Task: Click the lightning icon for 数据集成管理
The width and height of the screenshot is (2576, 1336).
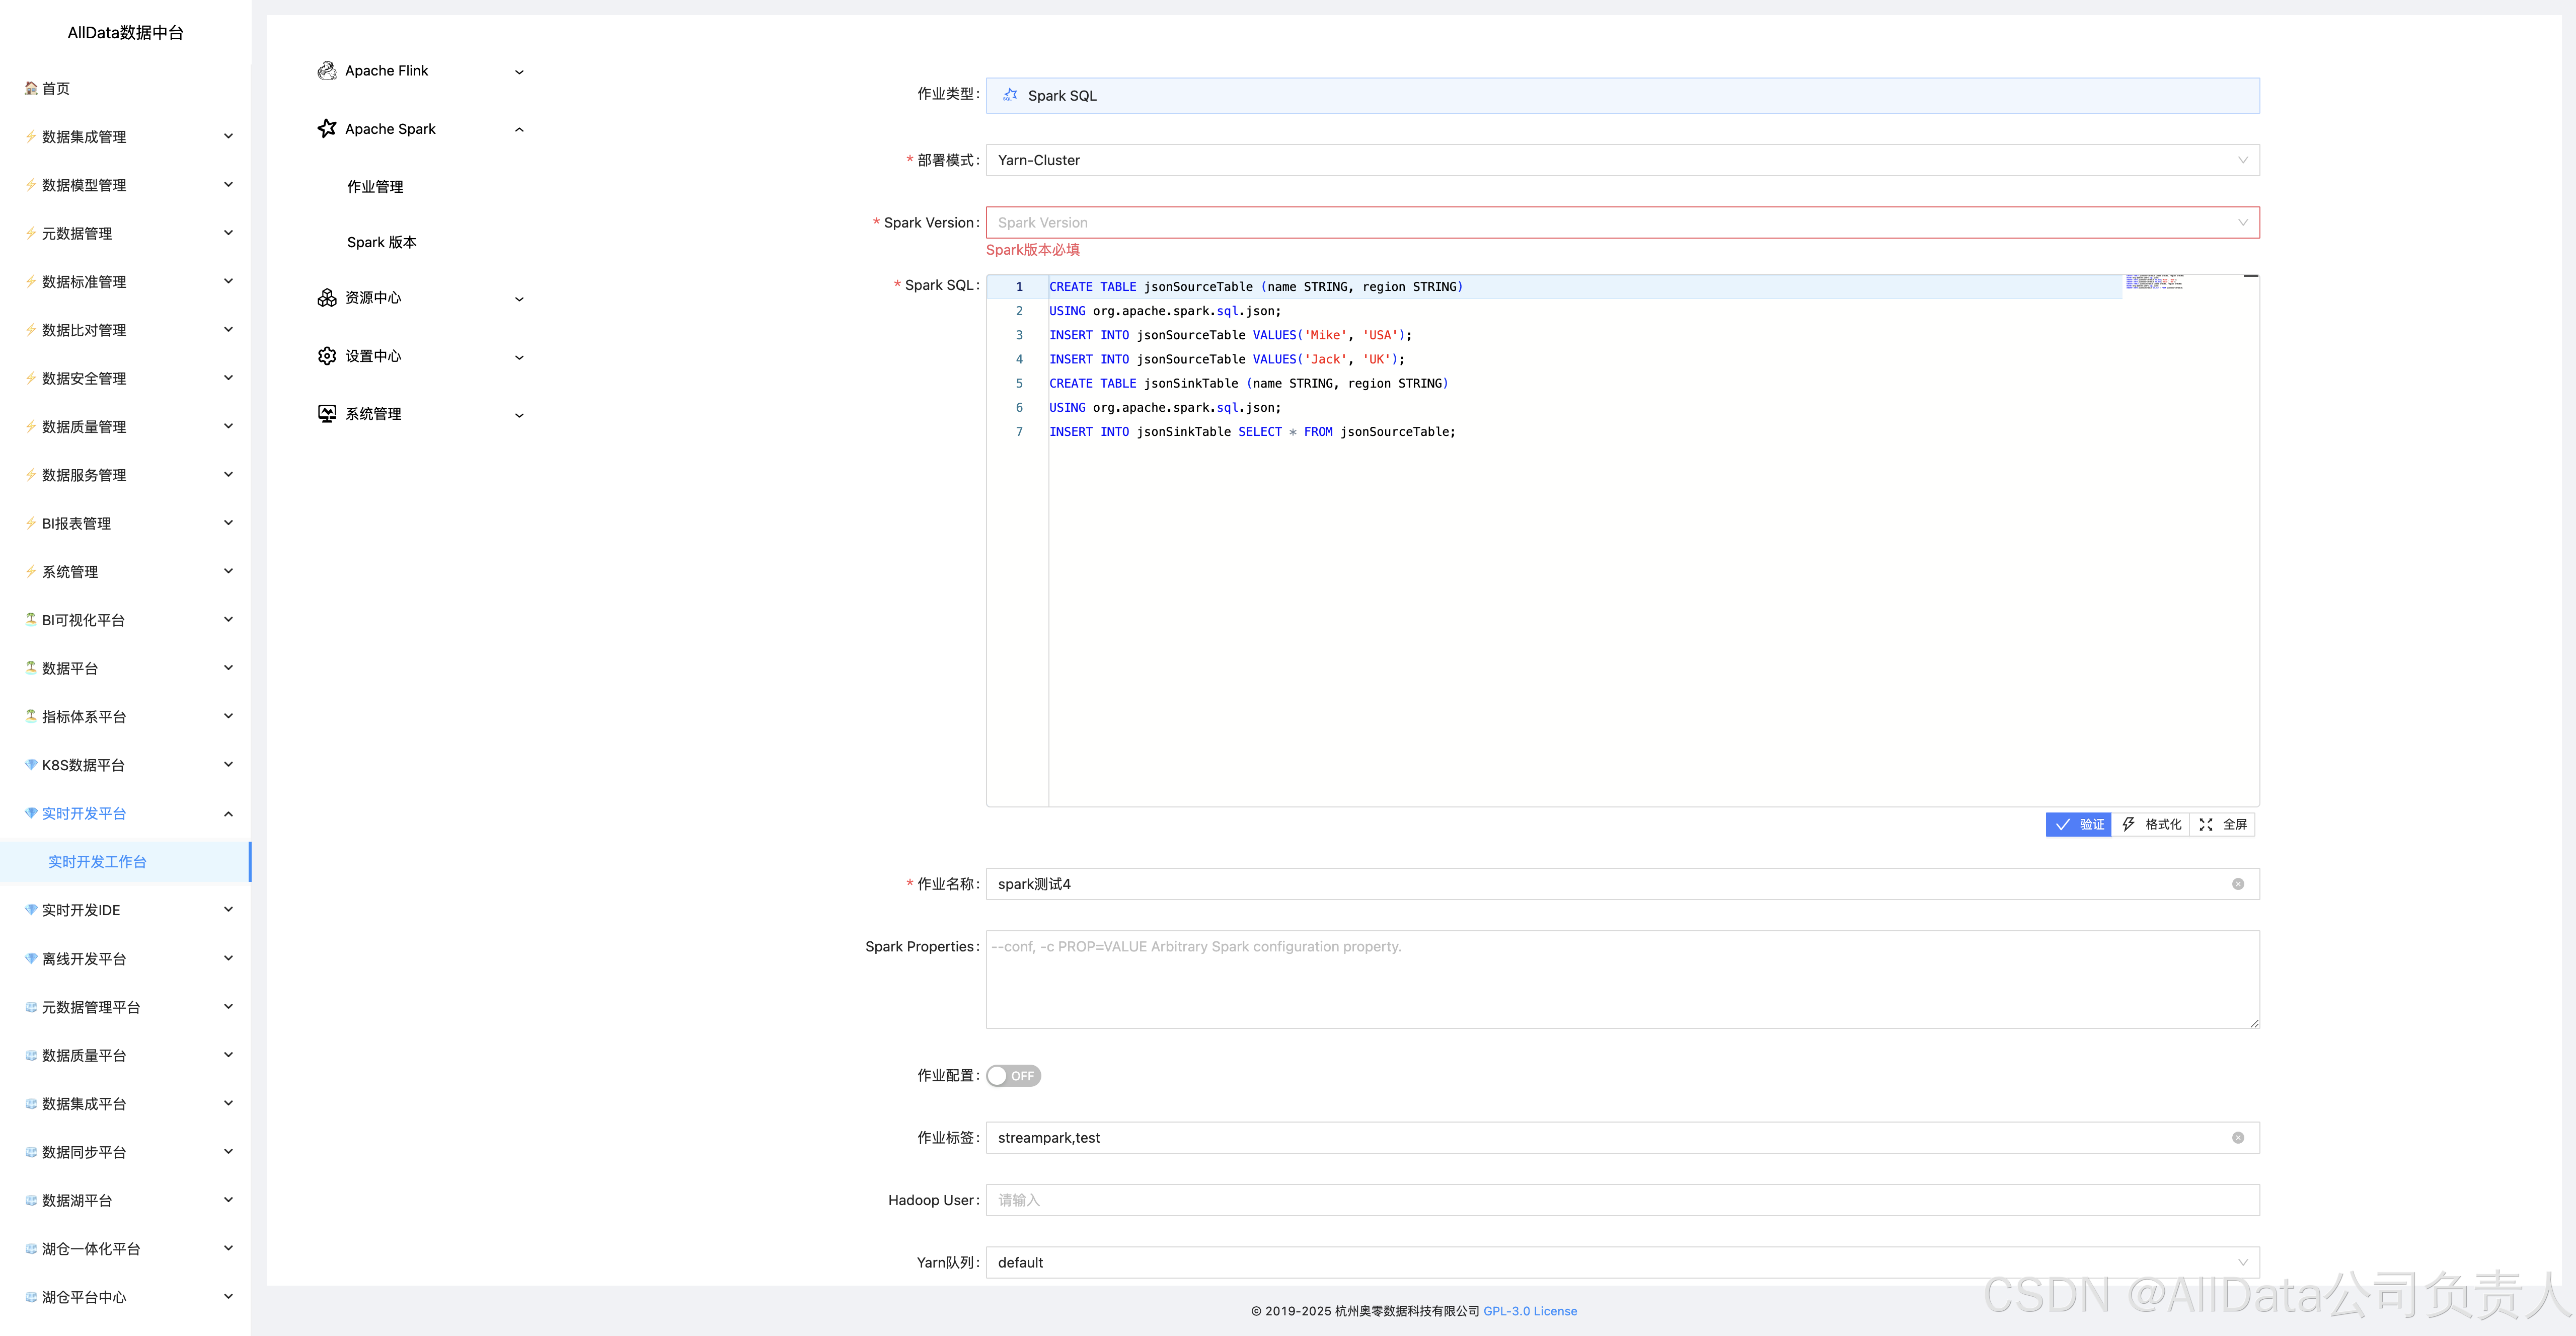Action: [31, 136]
